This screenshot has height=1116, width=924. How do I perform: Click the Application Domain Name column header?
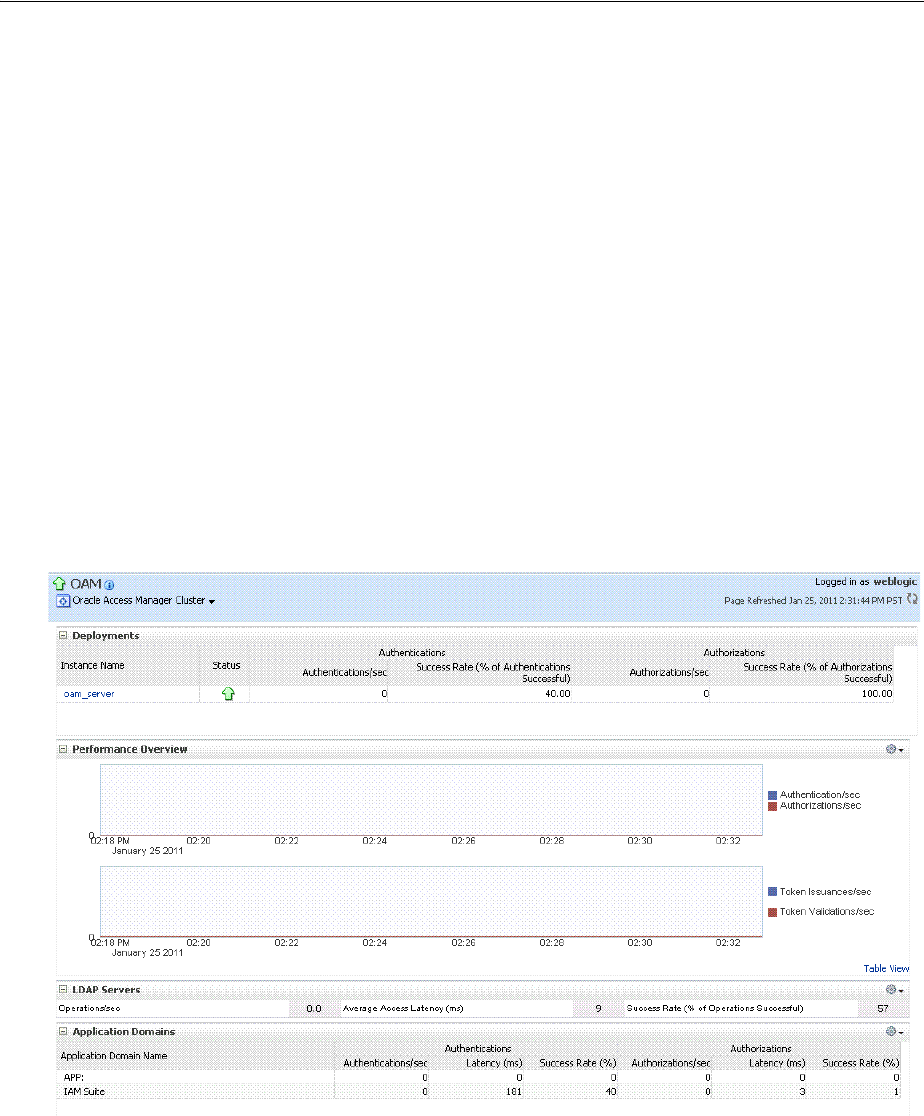click(114, 1056)
